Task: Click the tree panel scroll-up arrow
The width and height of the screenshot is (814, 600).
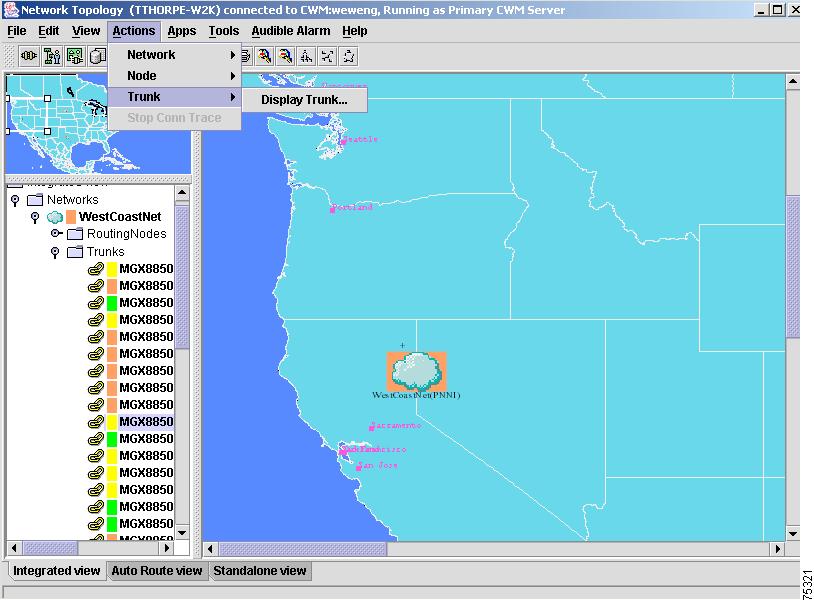Action: 182,193
